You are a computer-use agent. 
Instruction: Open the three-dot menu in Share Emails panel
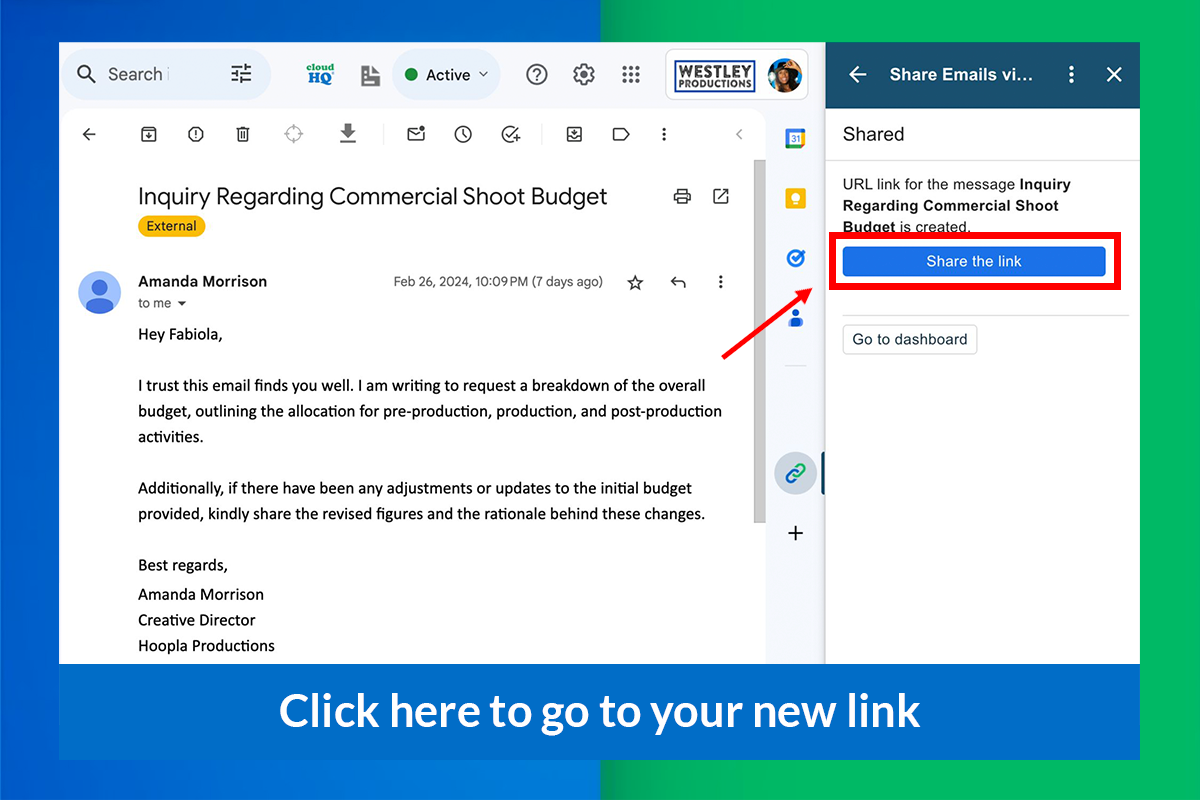pyautogui.click(x=1071, y=74)
